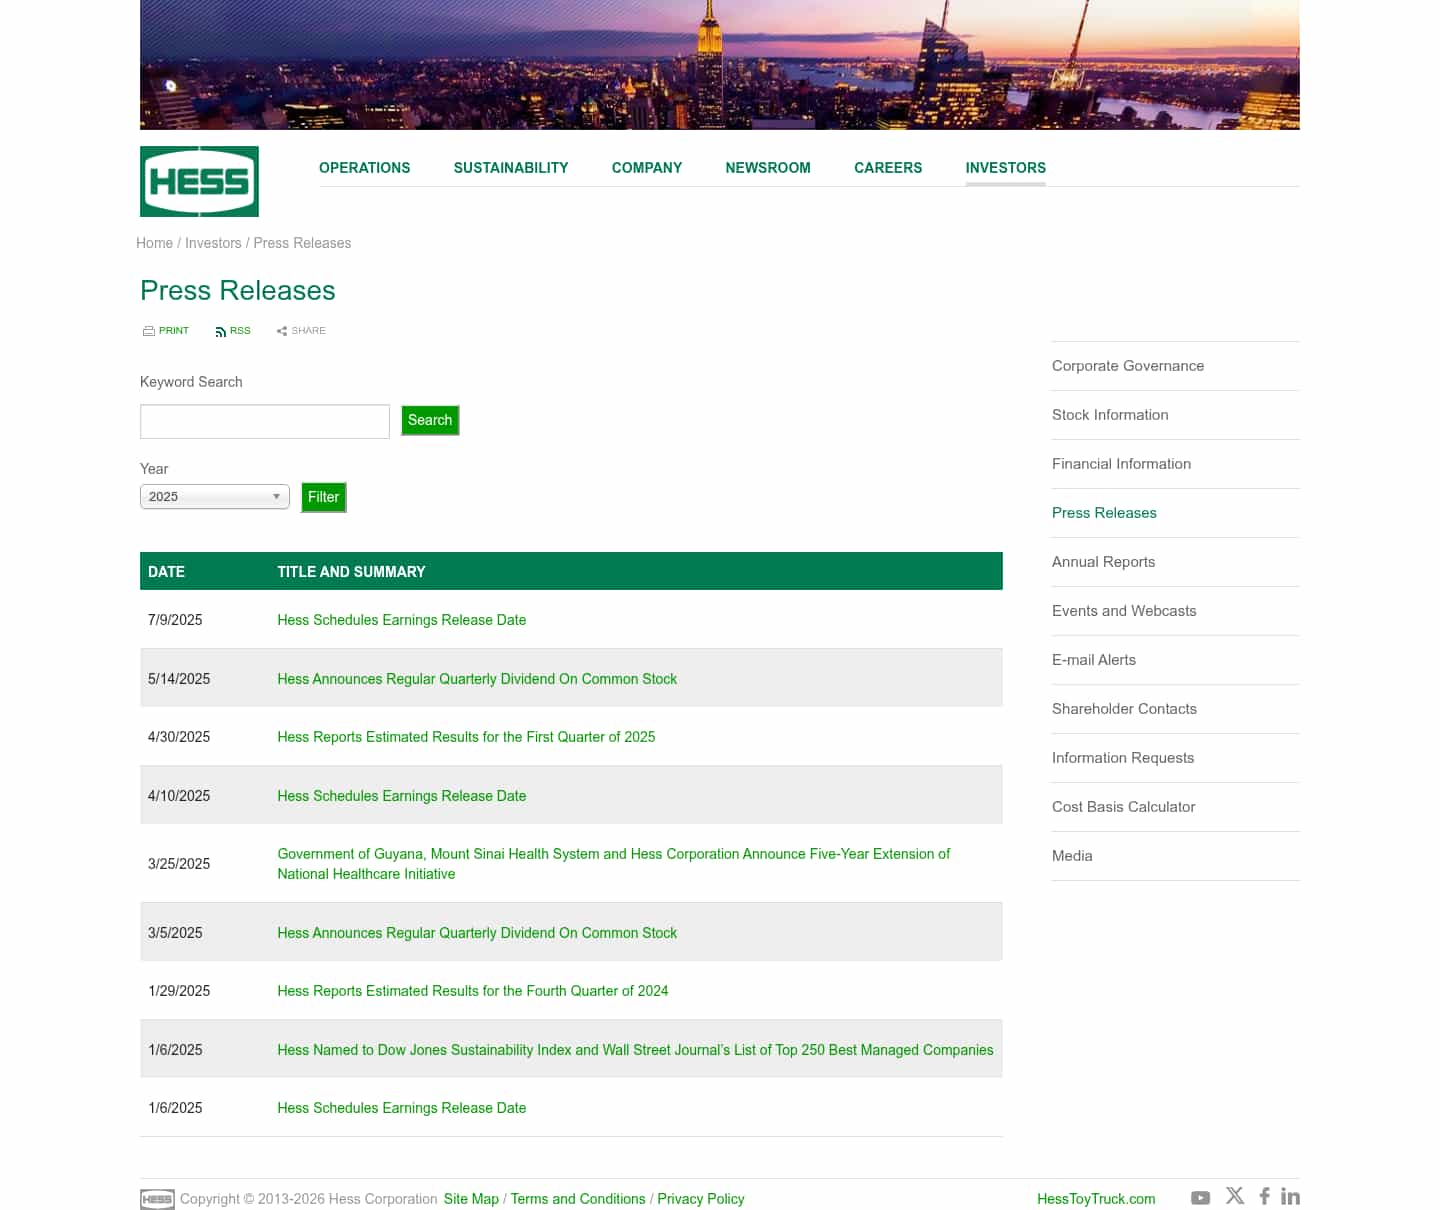Click the Filter button
The image size is (1440, 1210).
[323, 497]
